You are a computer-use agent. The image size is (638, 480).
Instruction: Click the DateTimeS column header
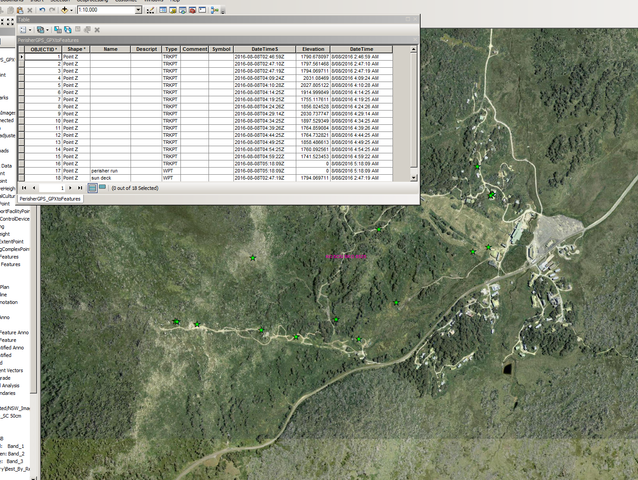(264, 49)
